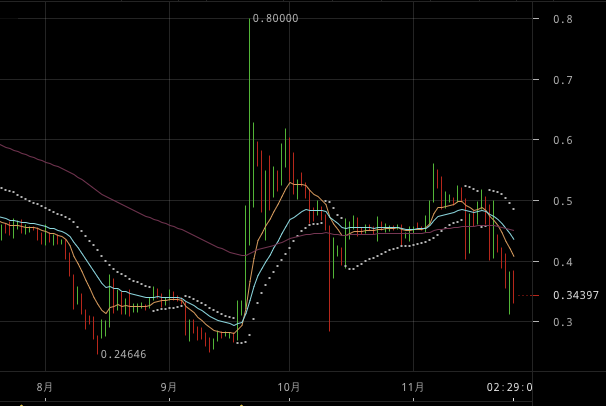Viewport: 606px width, 406px height.
Task: Click the 11月 label on time axis
Action: [413, 387]
